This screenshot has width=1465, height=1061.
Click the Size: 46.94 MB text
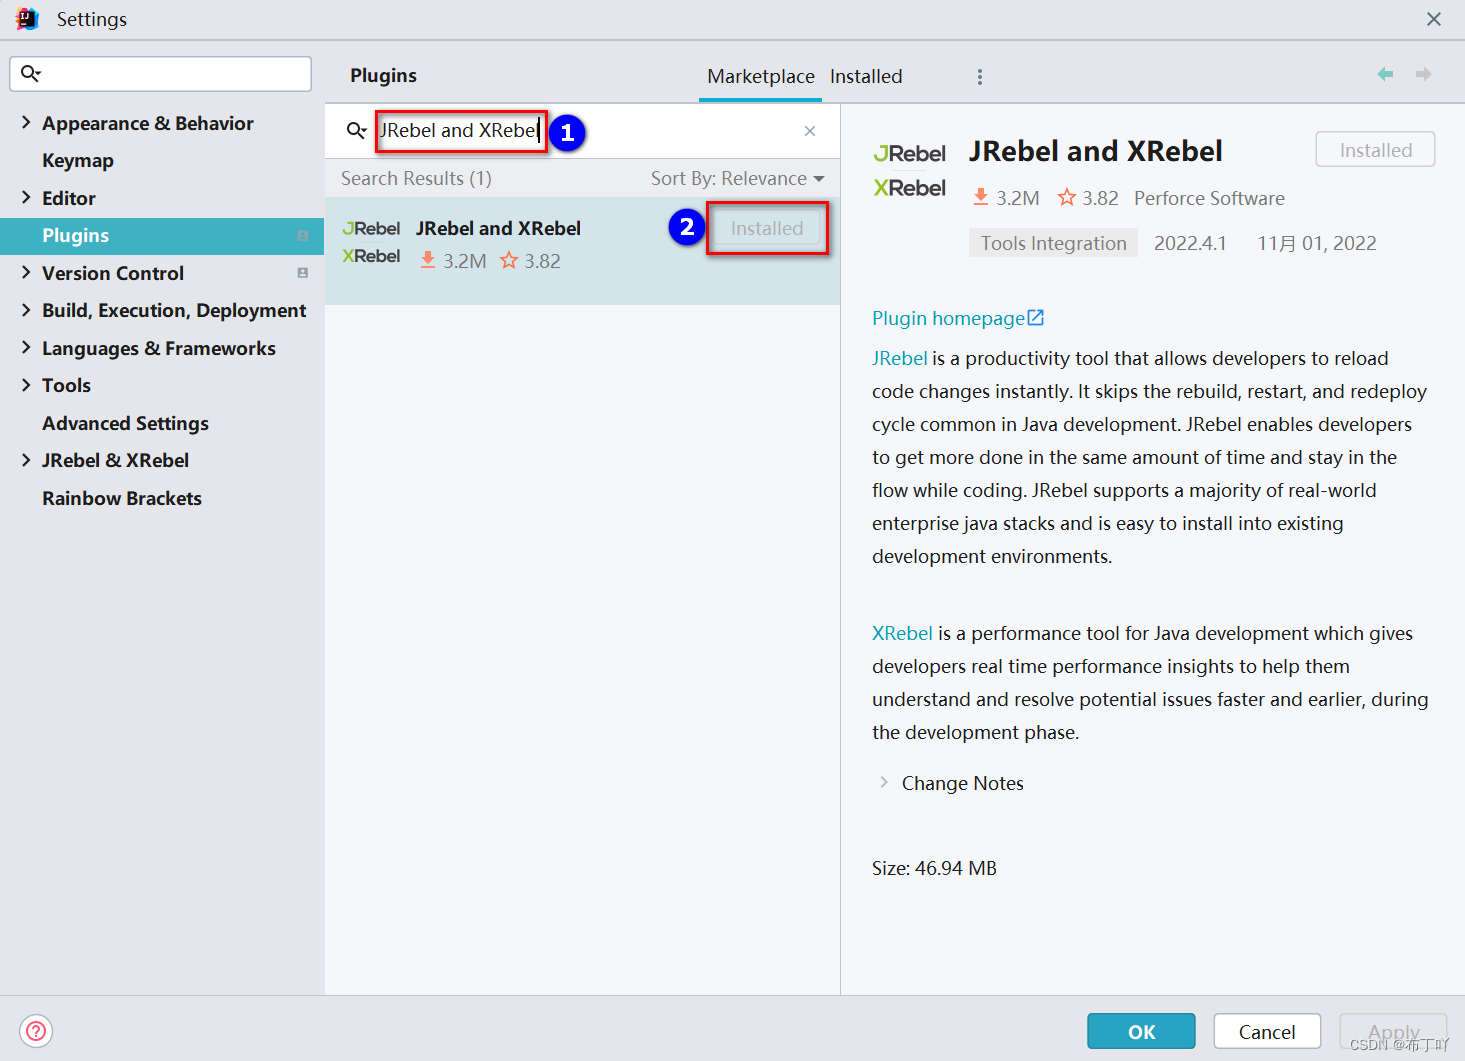(934, 868)
